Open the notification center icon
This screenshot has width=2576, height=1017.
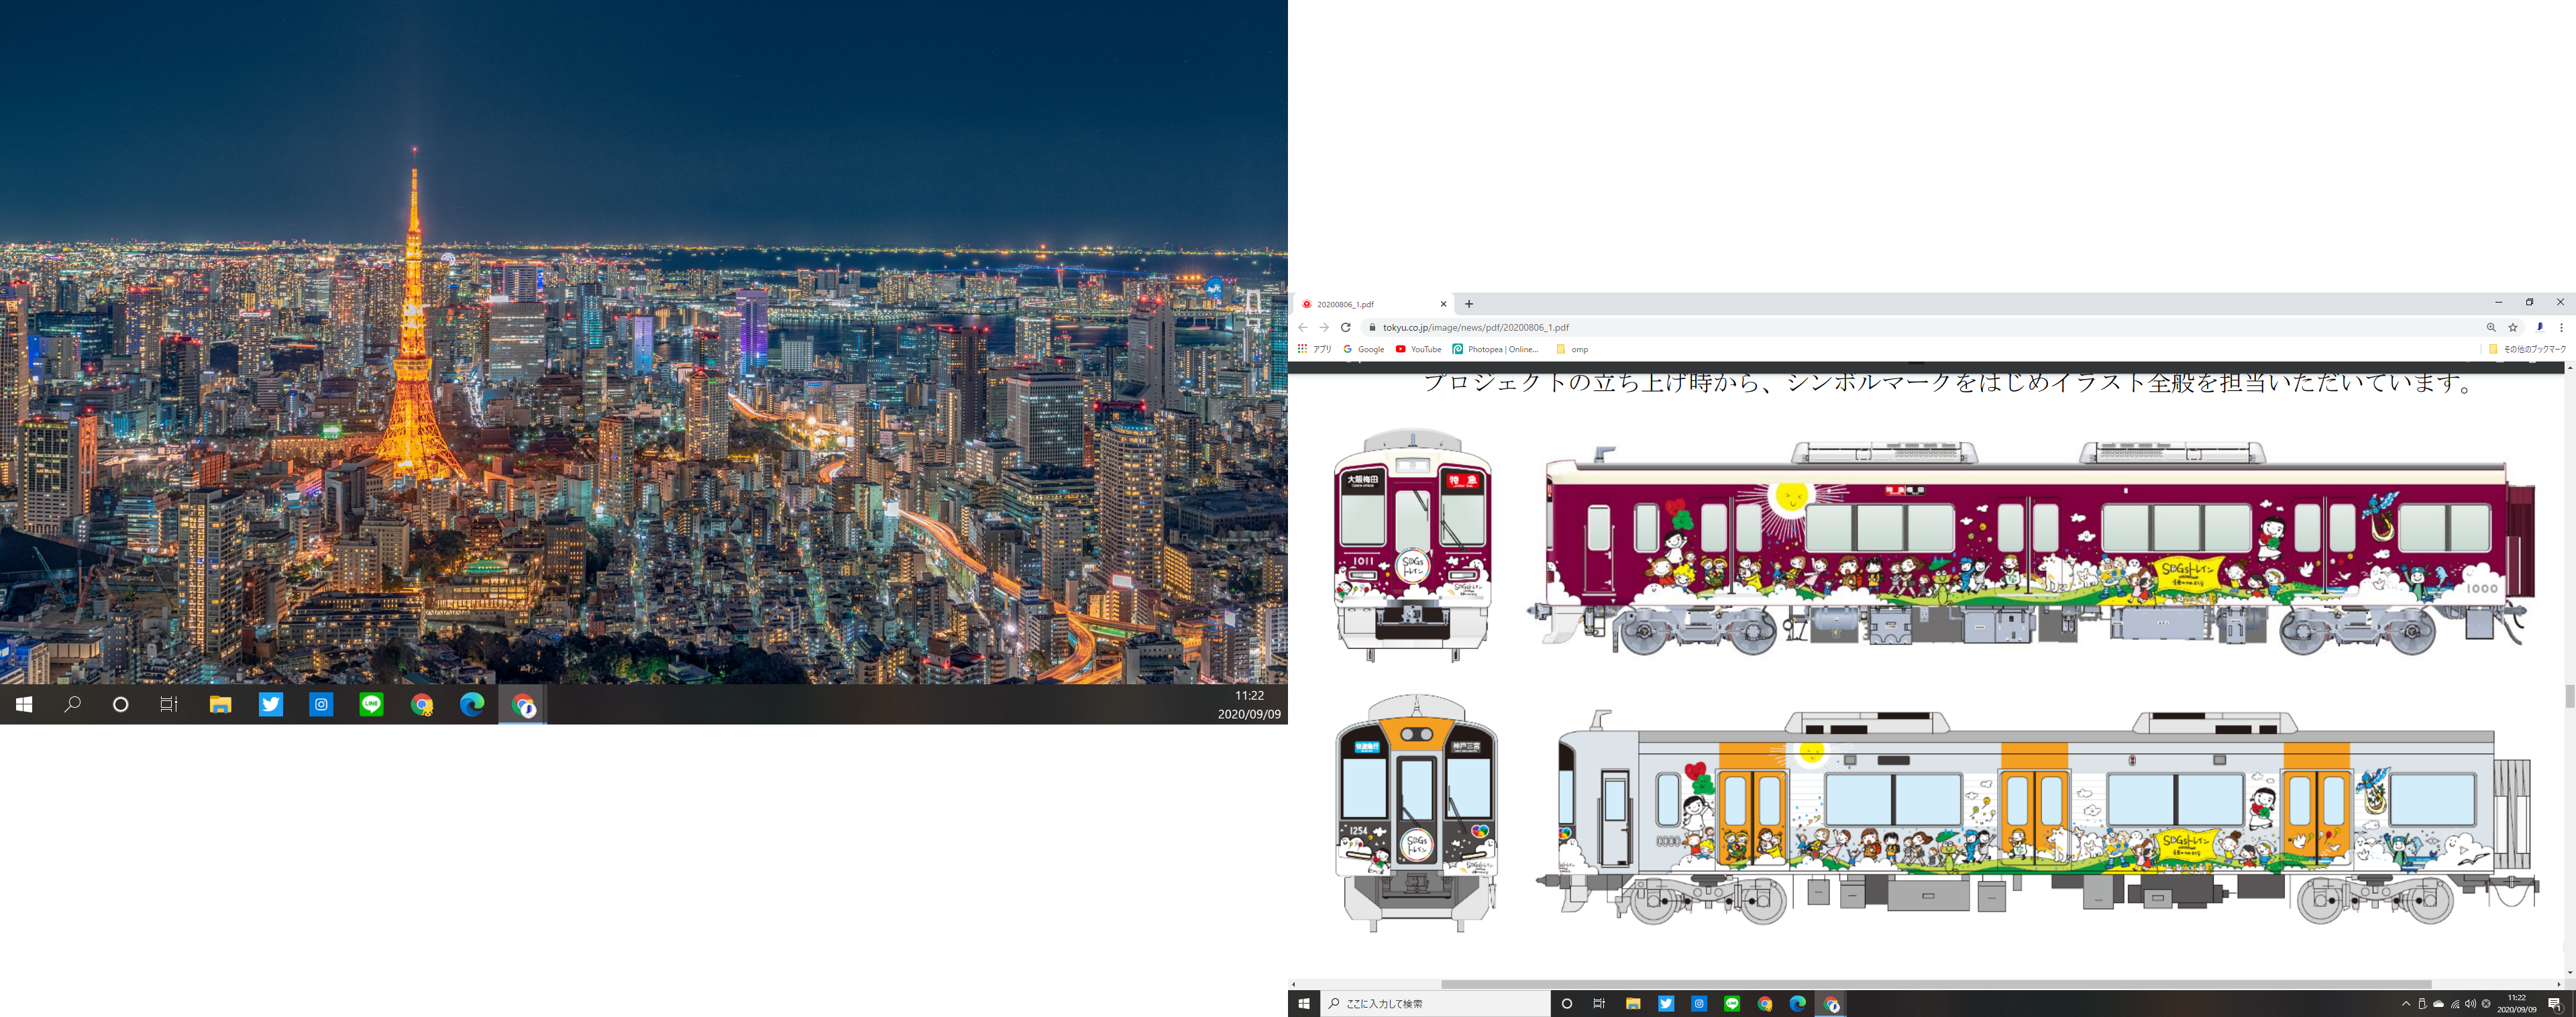(x=2554, y=1003)
